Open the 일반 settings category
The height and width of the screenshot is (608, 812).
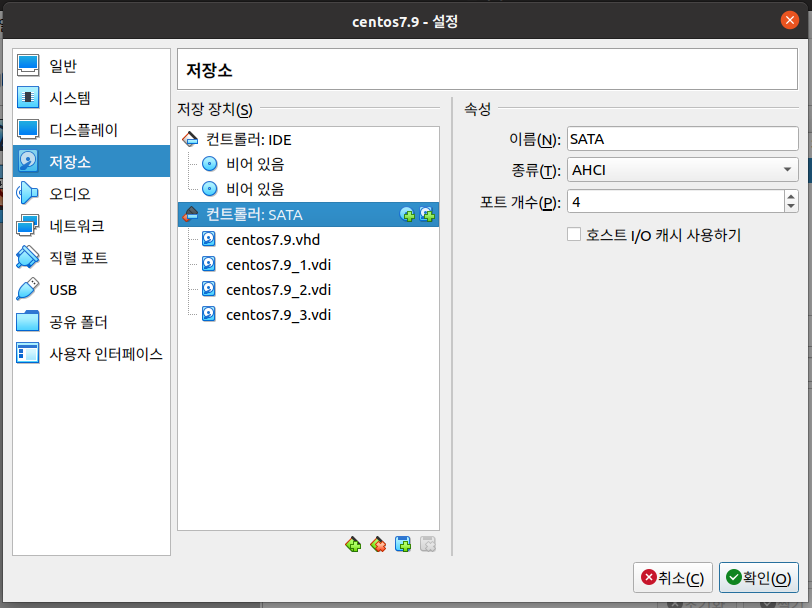(91, 66)
